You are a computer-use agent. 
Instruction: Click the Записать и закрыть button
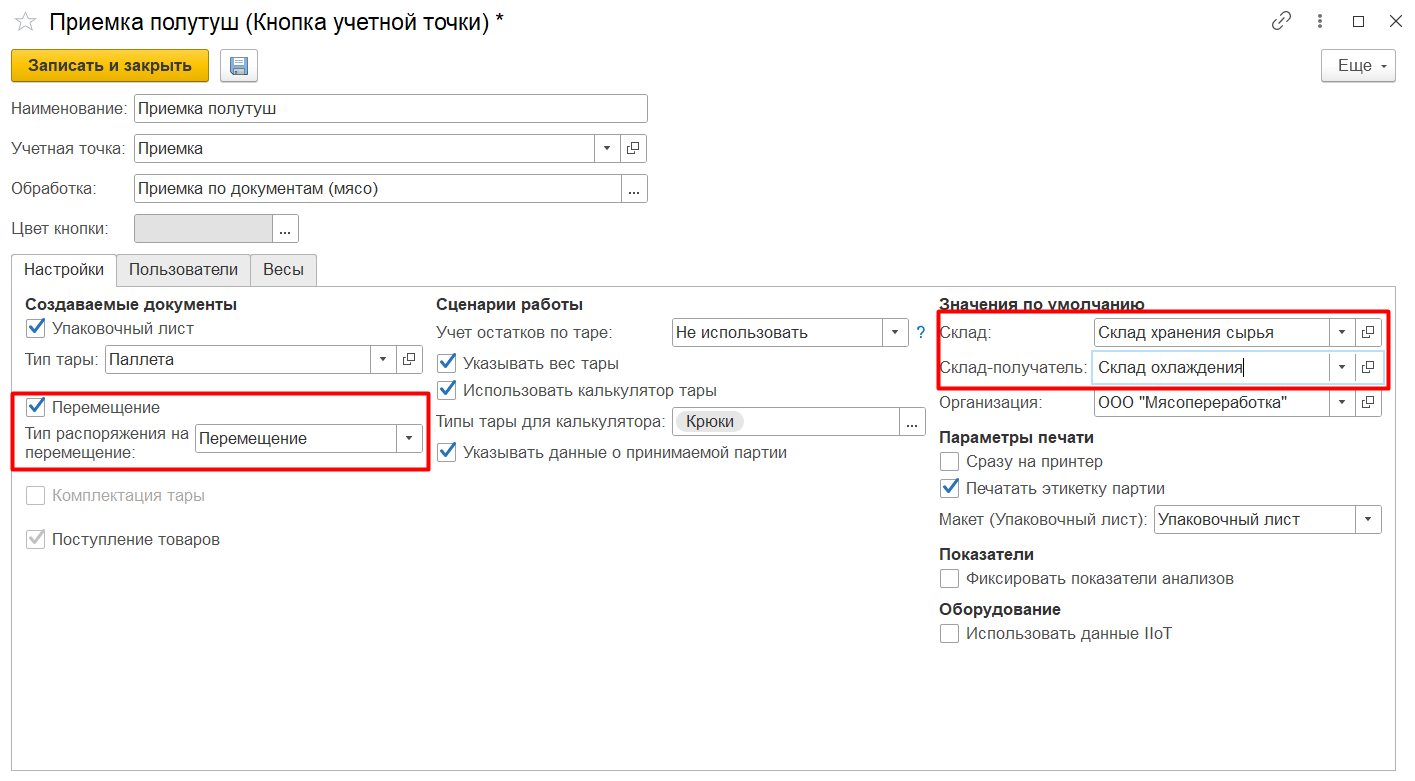pyautogui.click(x=110, y=66)
